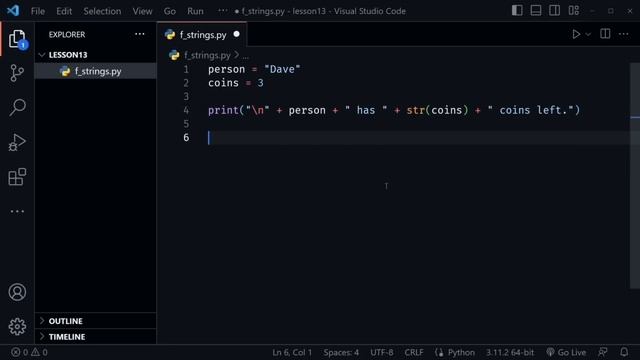Open the View menu
This screenshot has height=360, width=640.
pos(142,11)
